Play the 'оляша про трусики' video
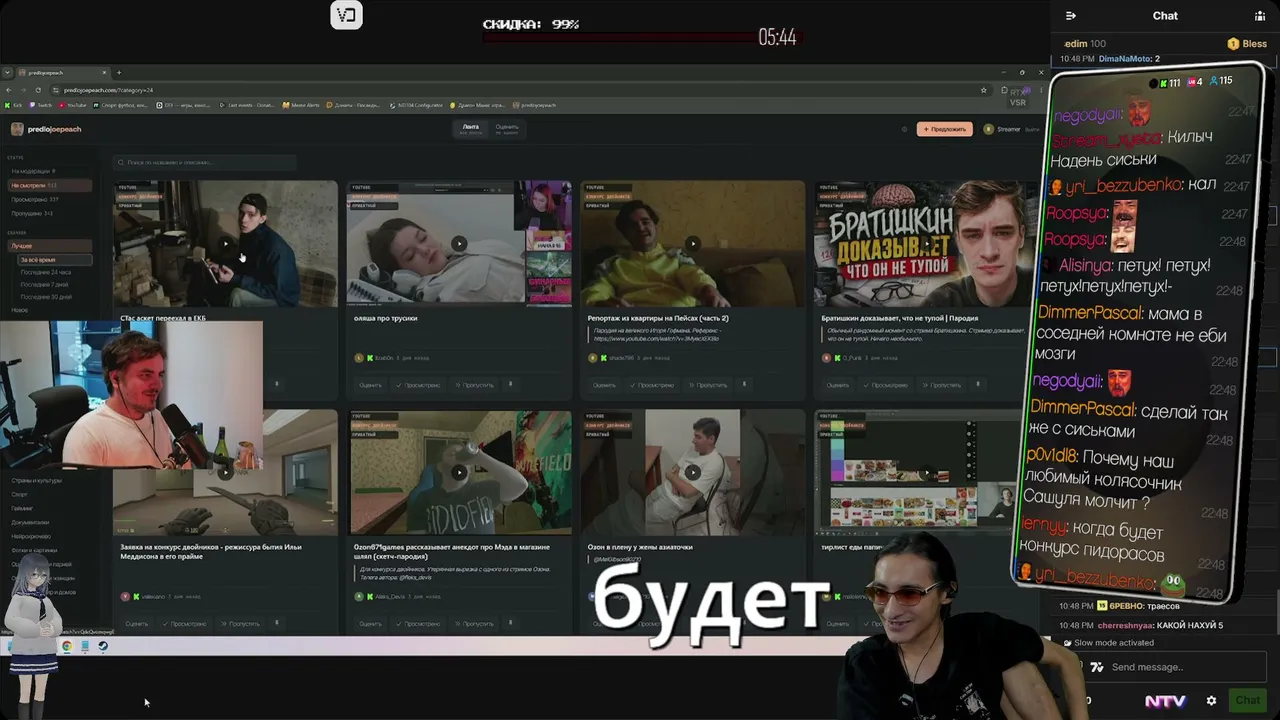 [458, 243]
